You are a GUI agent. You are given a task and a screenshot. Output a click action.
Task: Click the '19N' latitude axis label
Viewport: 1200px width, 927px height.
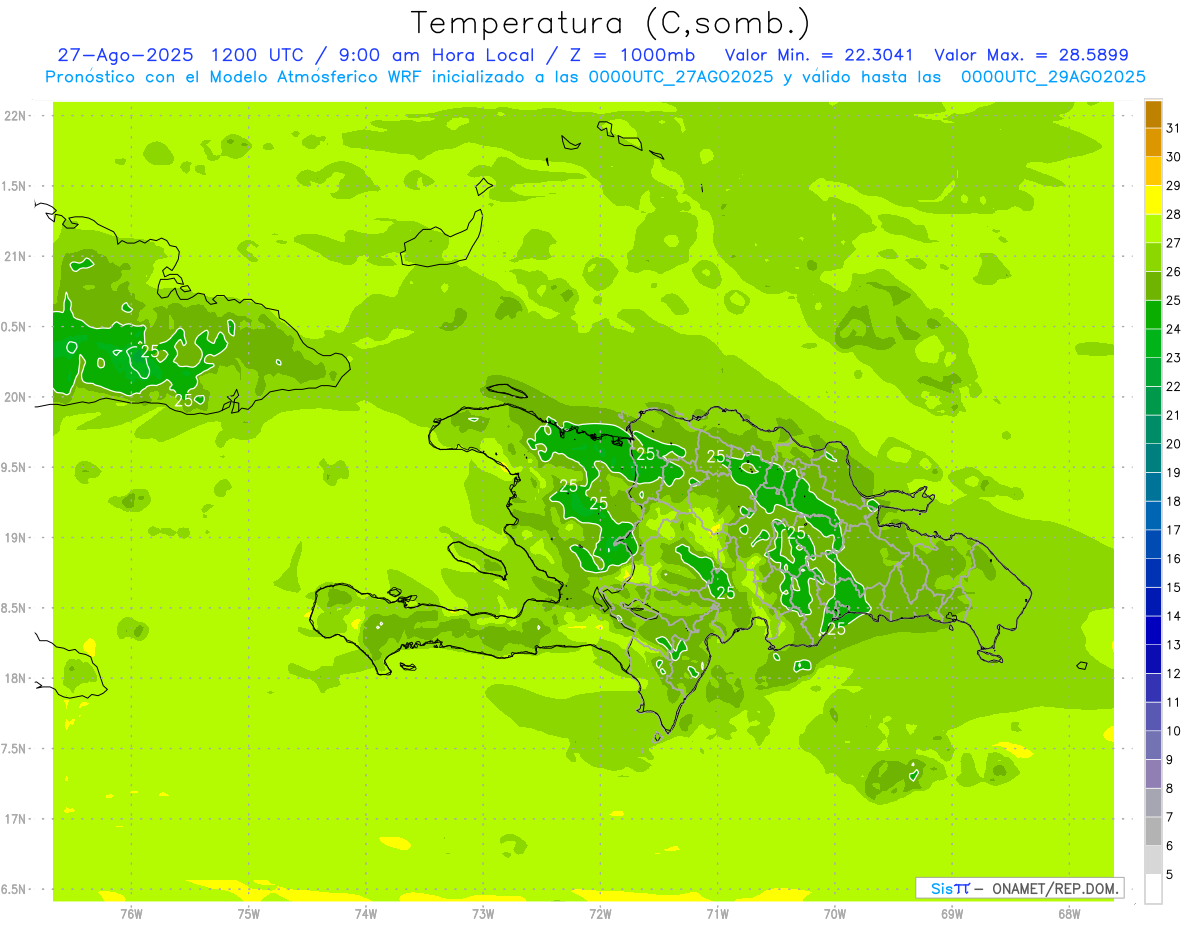[16, 538]
